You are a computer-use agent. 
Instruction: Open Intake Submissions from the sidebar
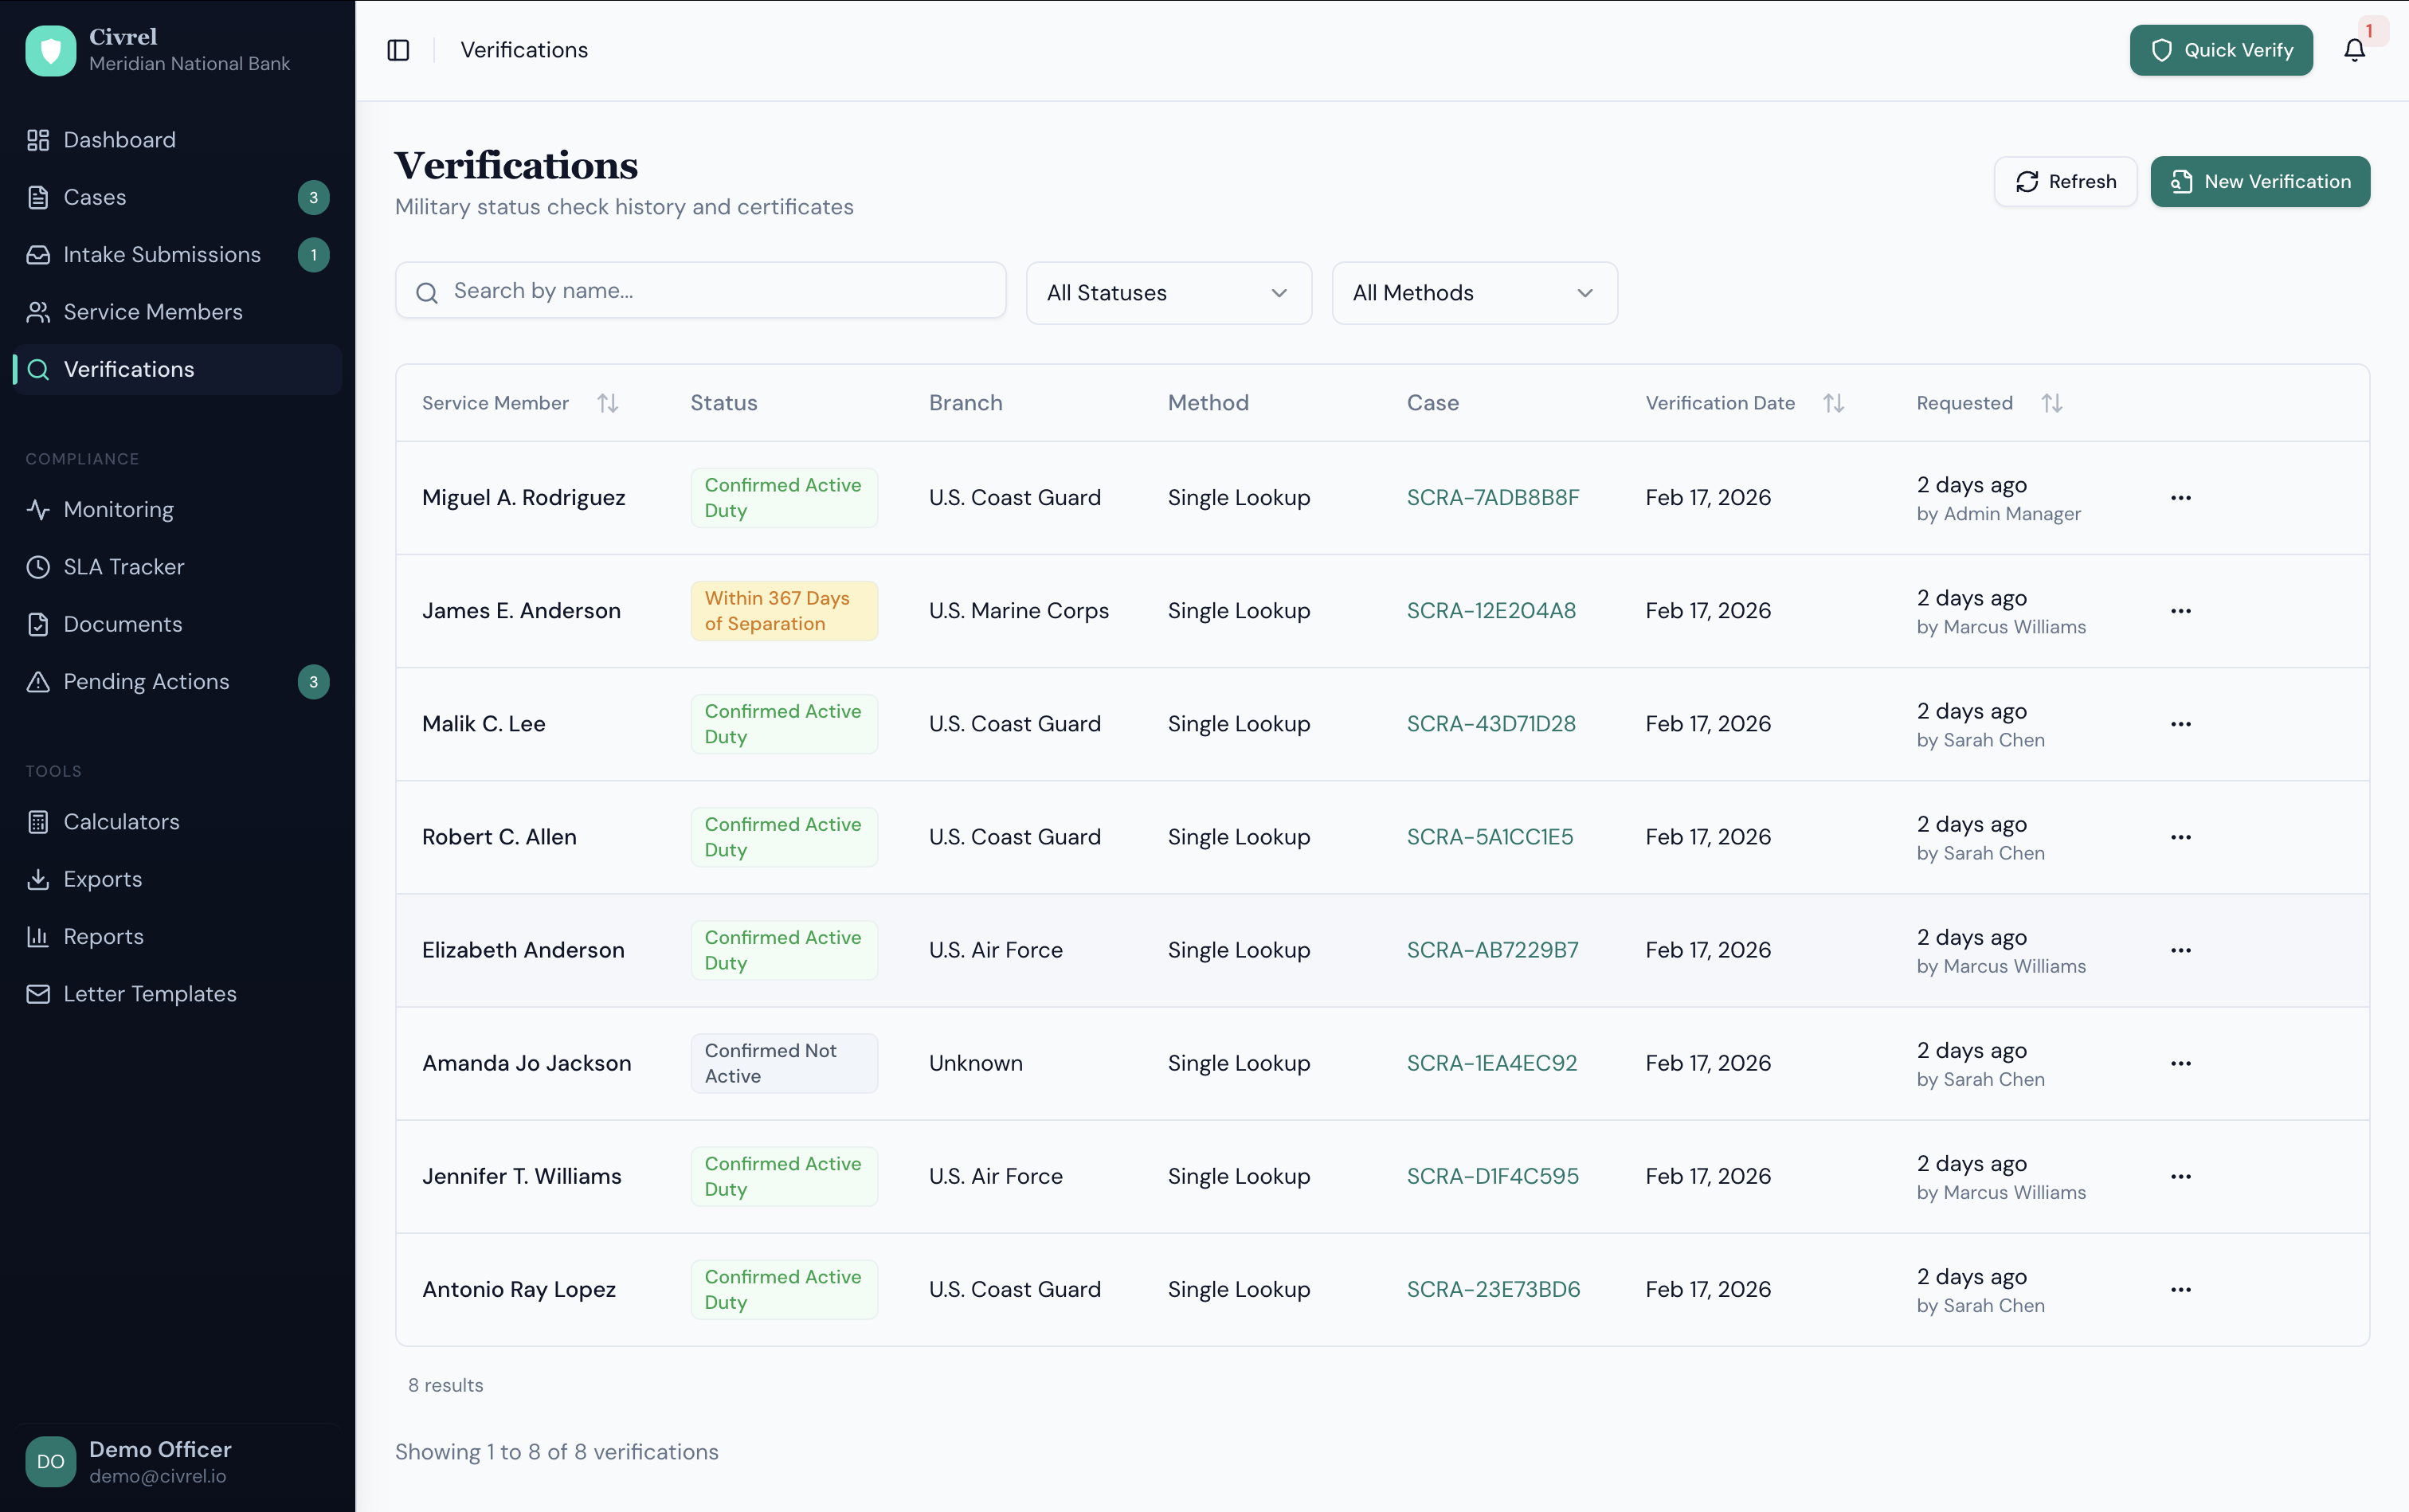coord(159,254)
